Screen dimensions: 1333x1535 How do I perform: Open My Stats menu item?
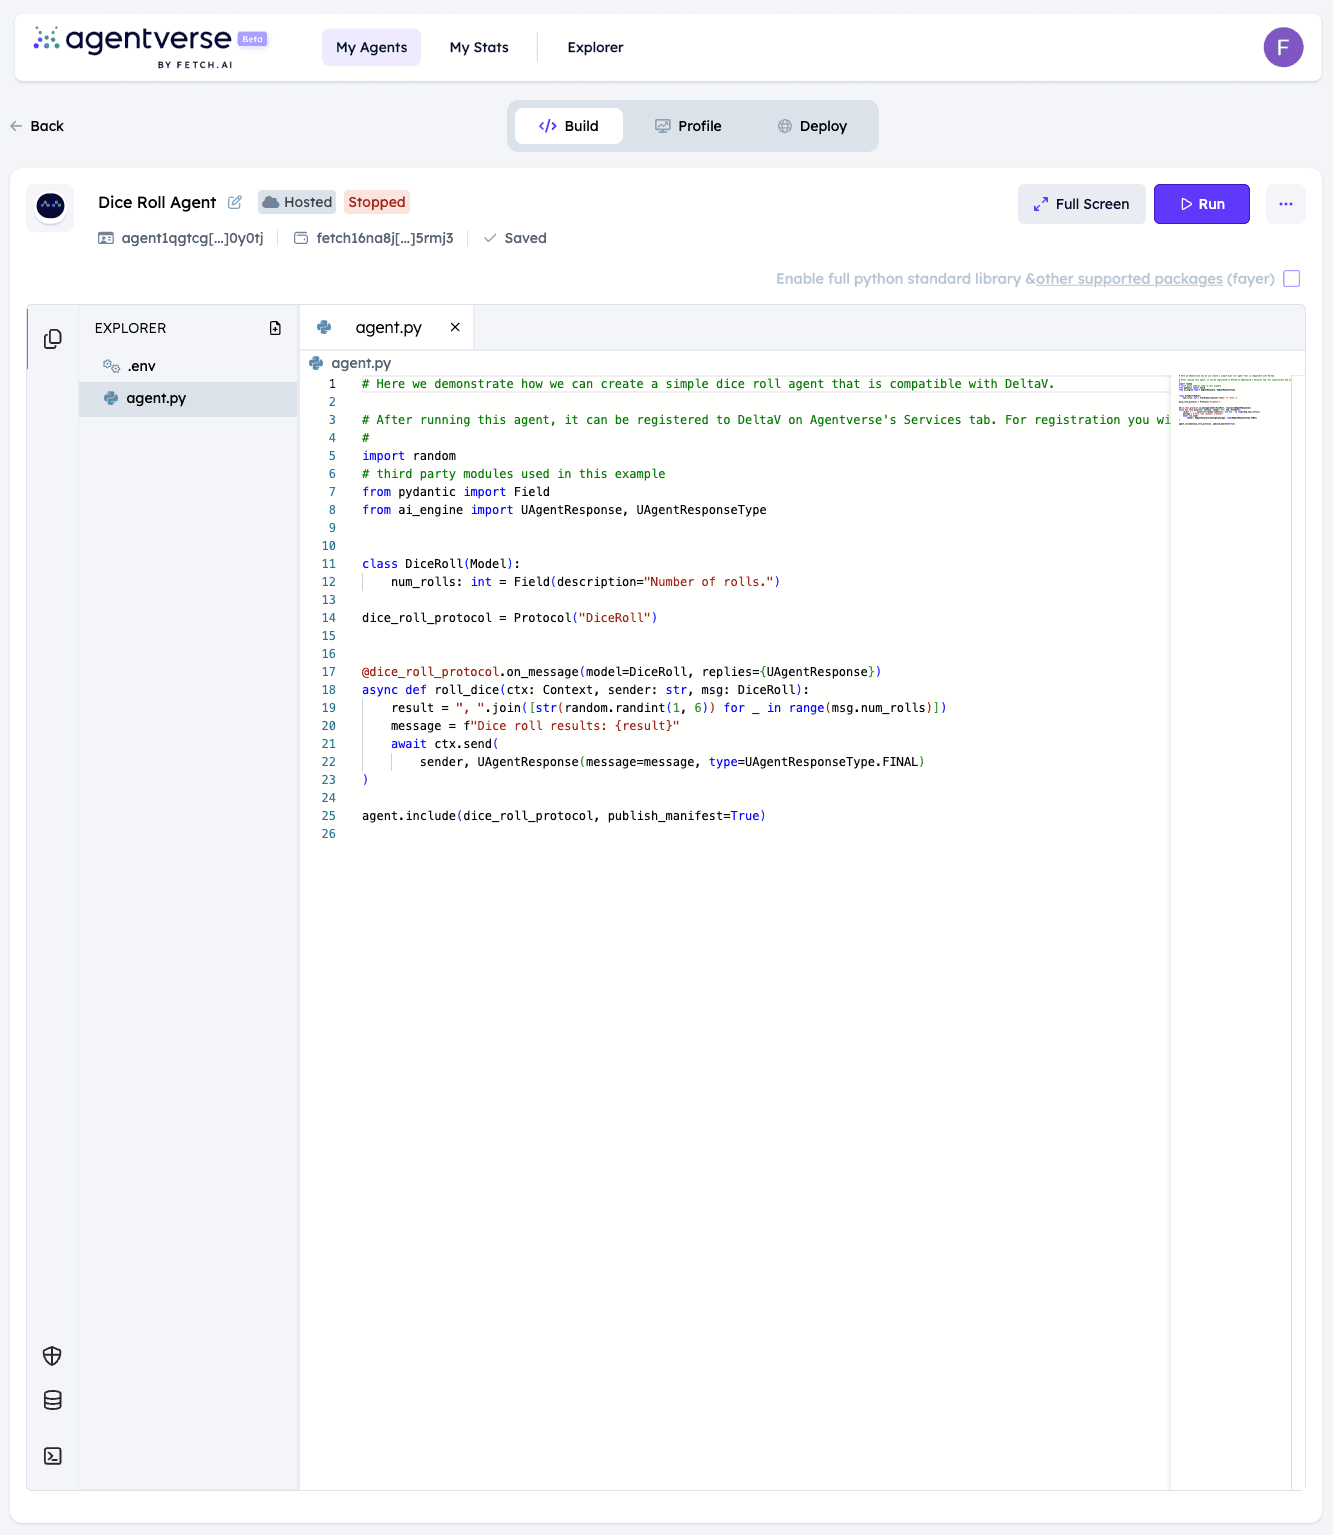pyautogui.click(x=479, y=47)
